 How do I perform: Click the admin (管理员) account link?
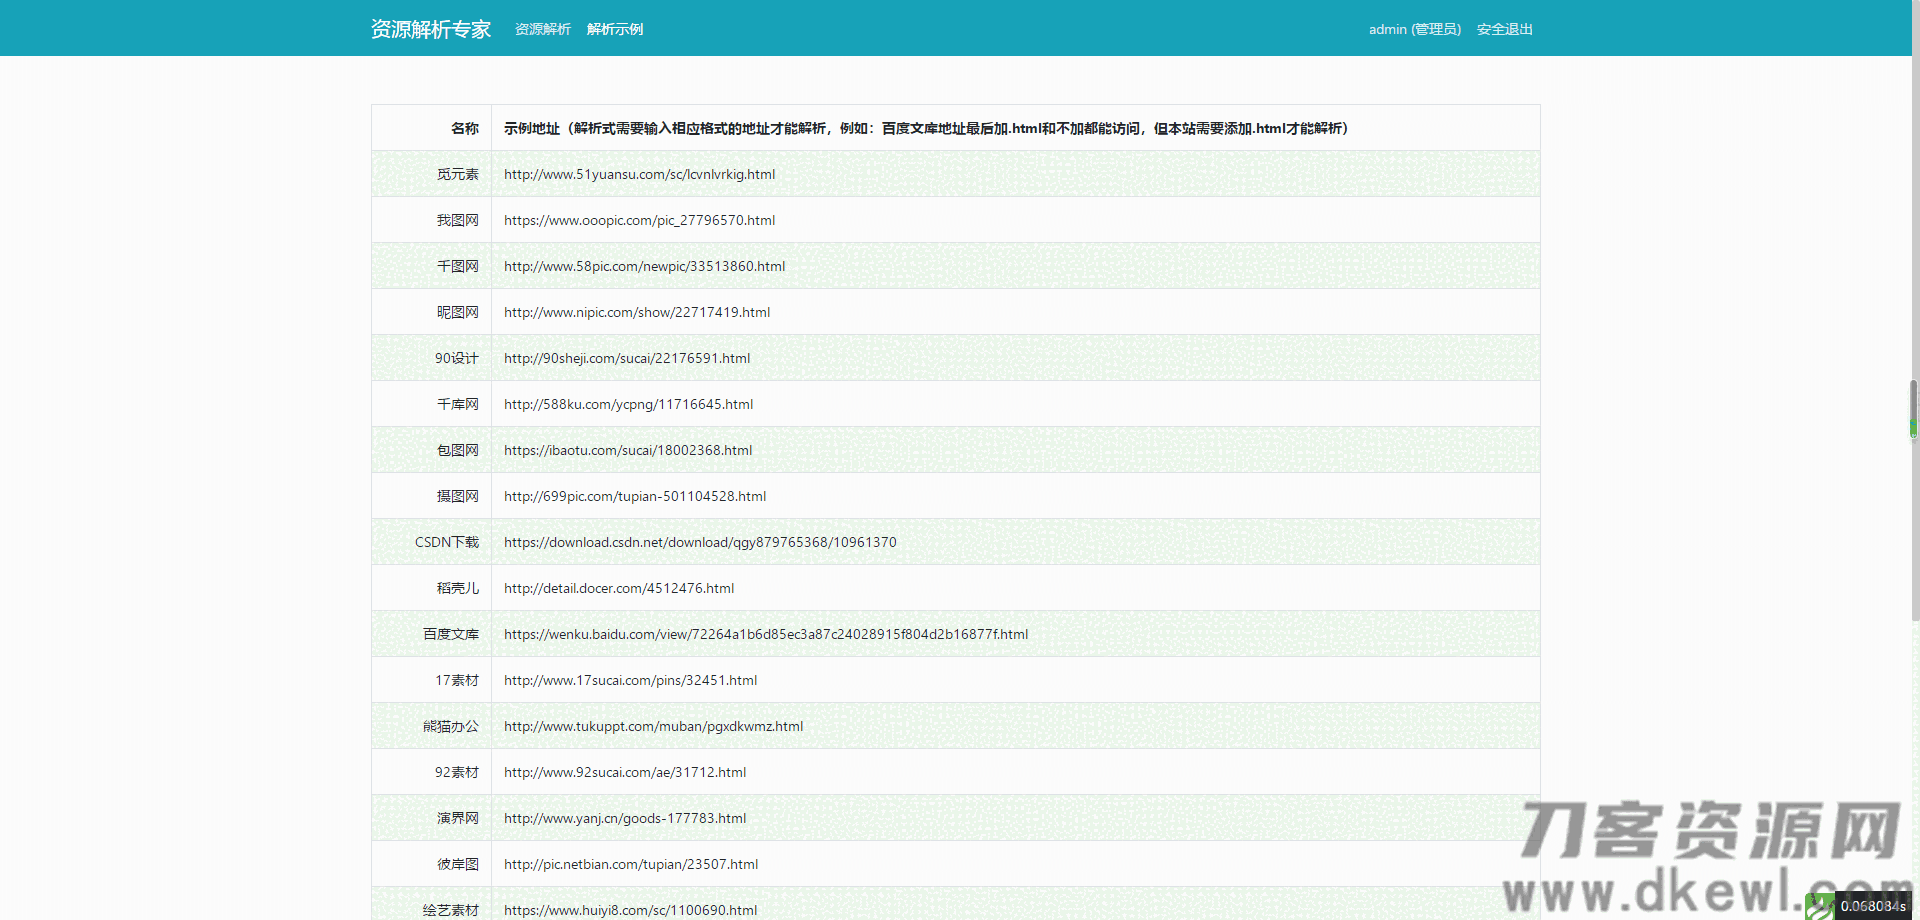(x=1414, y=29)
